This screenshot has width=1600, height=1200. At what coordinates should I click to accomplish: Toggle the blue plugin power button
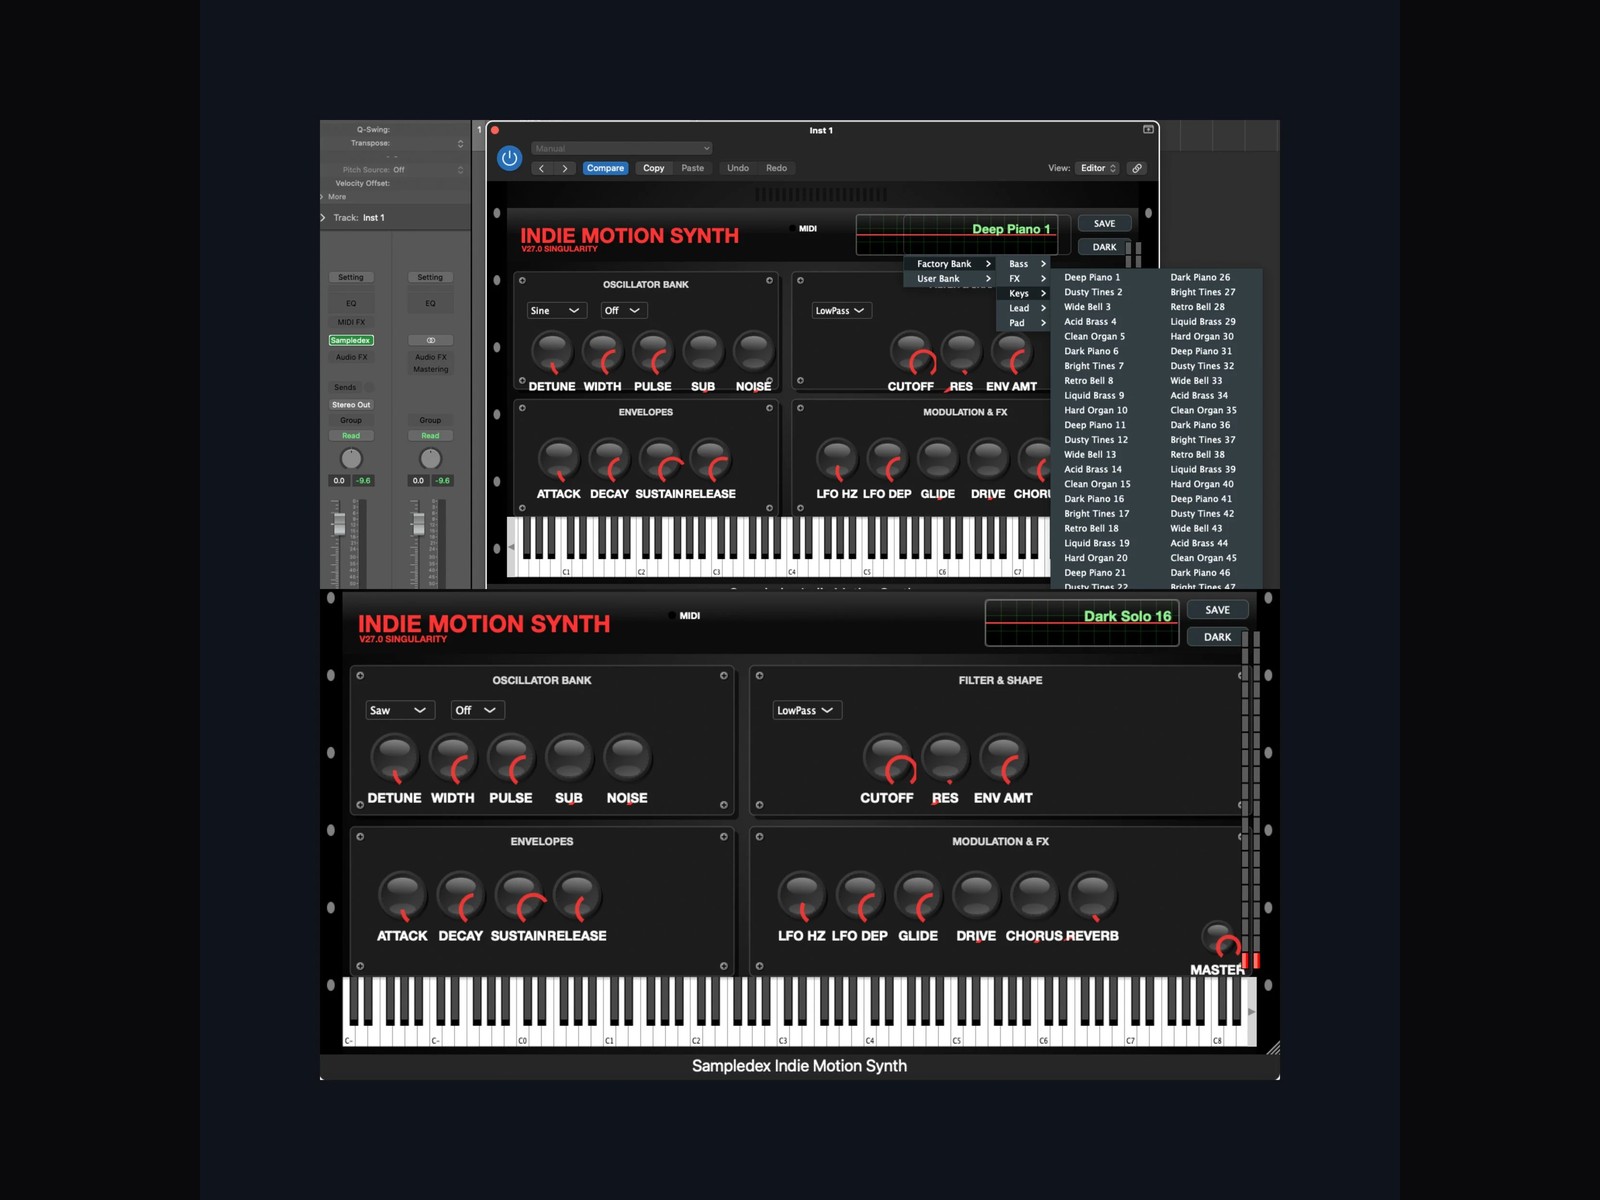click(x=509, y=158)
